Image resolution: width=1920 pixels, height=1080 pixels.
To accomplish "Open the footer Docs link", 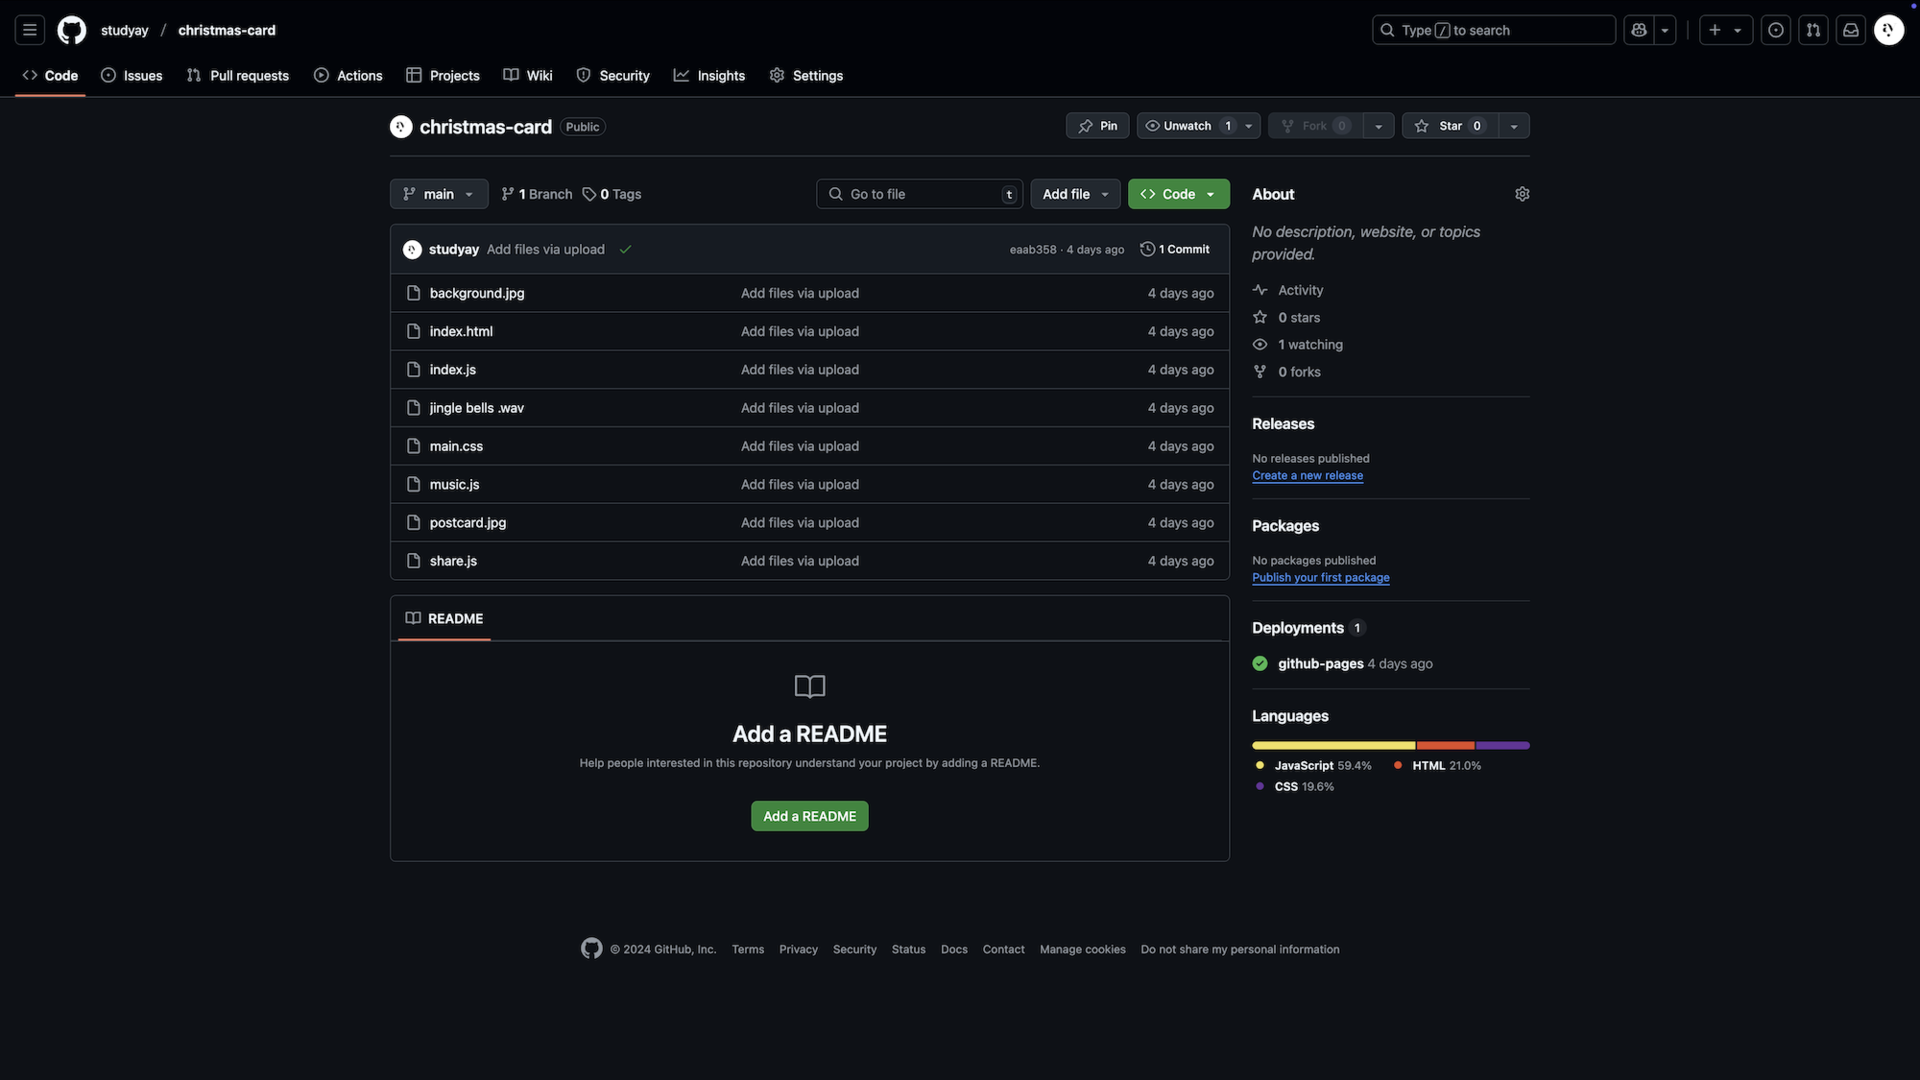I will [x=954, y=950].
